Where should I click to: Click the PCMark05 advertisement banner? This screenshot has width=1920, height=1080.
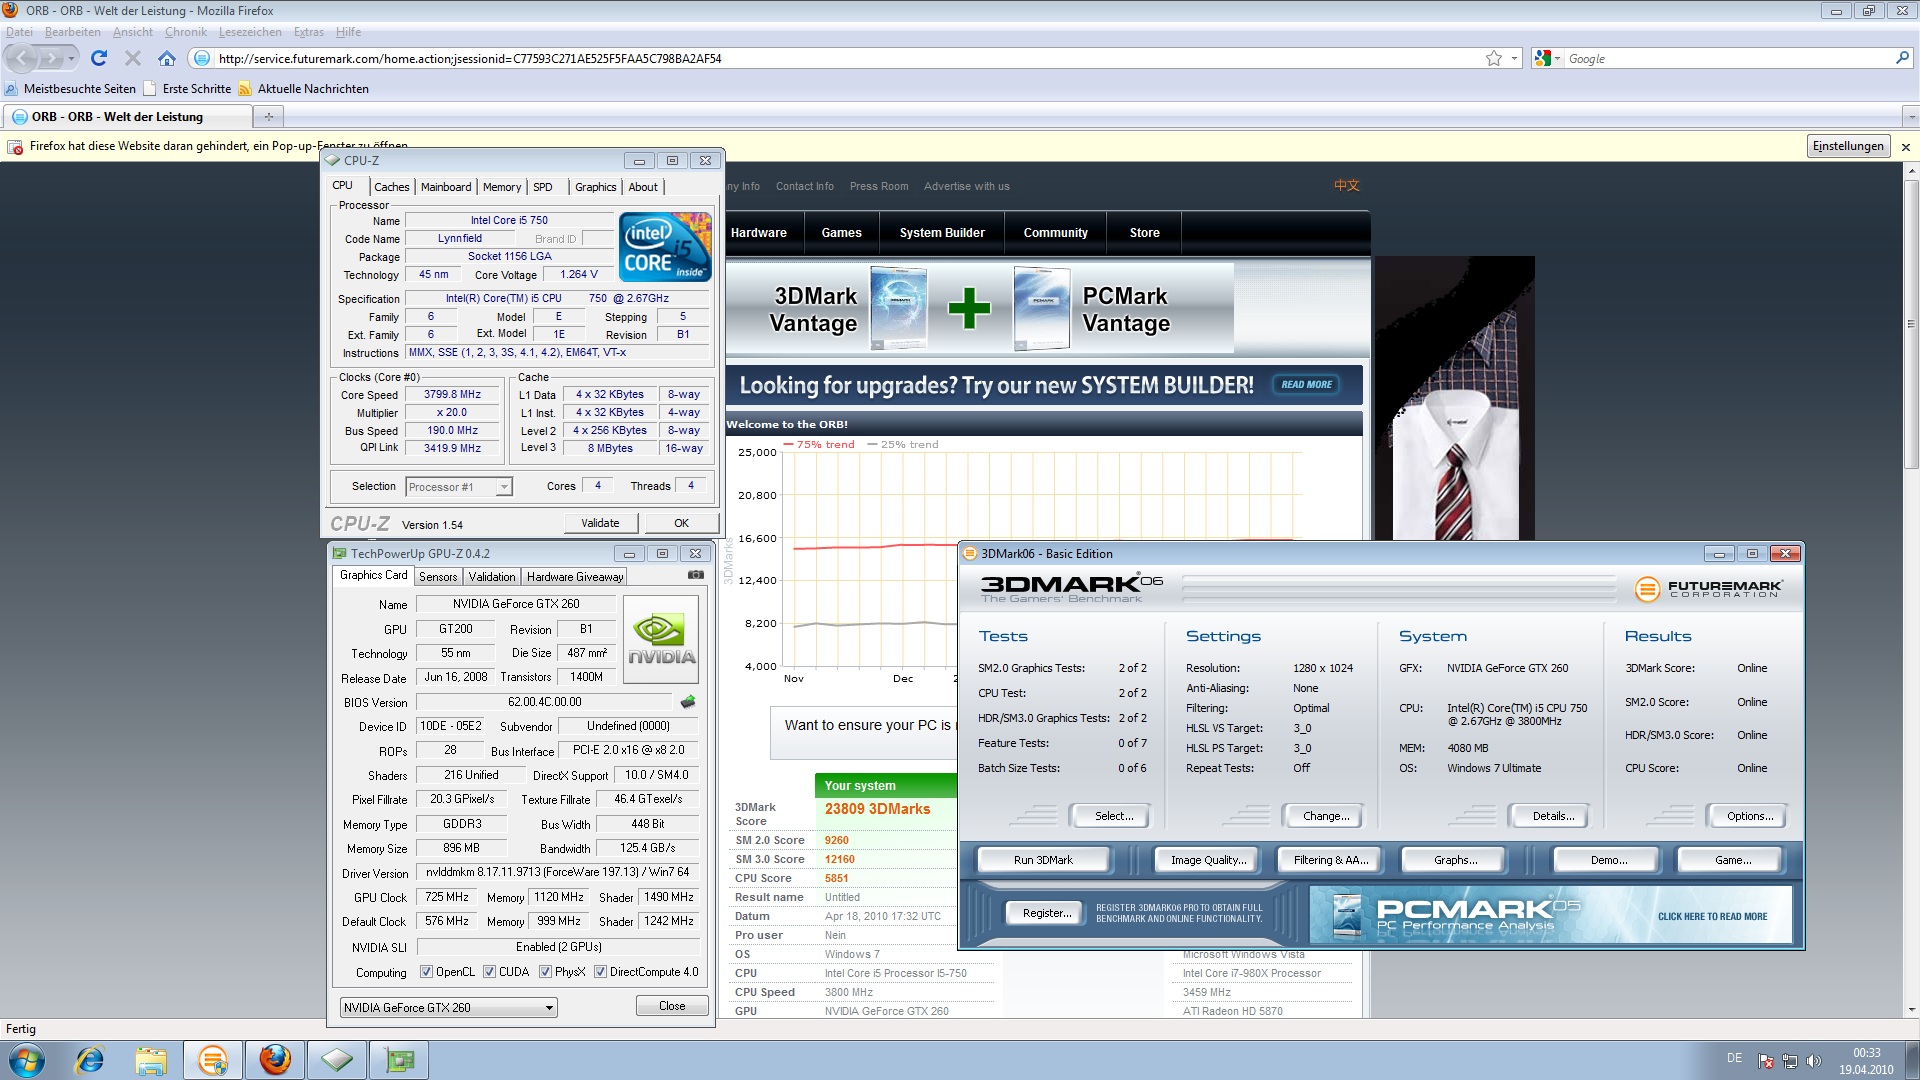pyautogui.click(x=1551, y=915)
